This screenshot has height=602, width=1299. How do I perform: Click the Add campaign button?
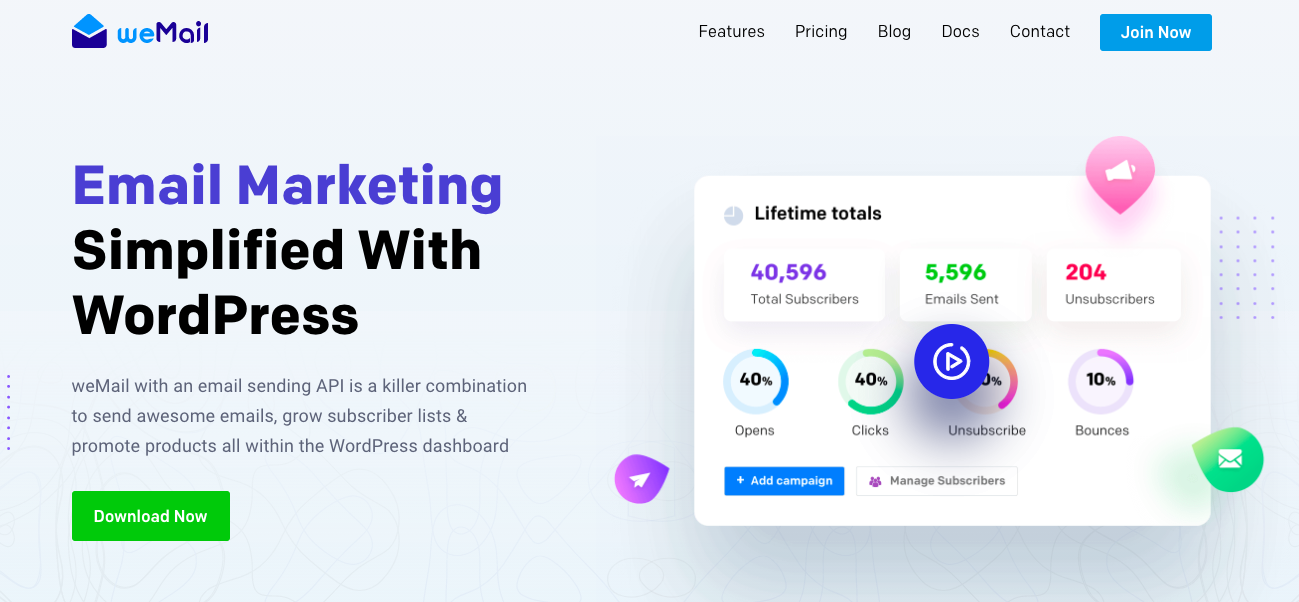pyautogui.click(x=784, y=481)
